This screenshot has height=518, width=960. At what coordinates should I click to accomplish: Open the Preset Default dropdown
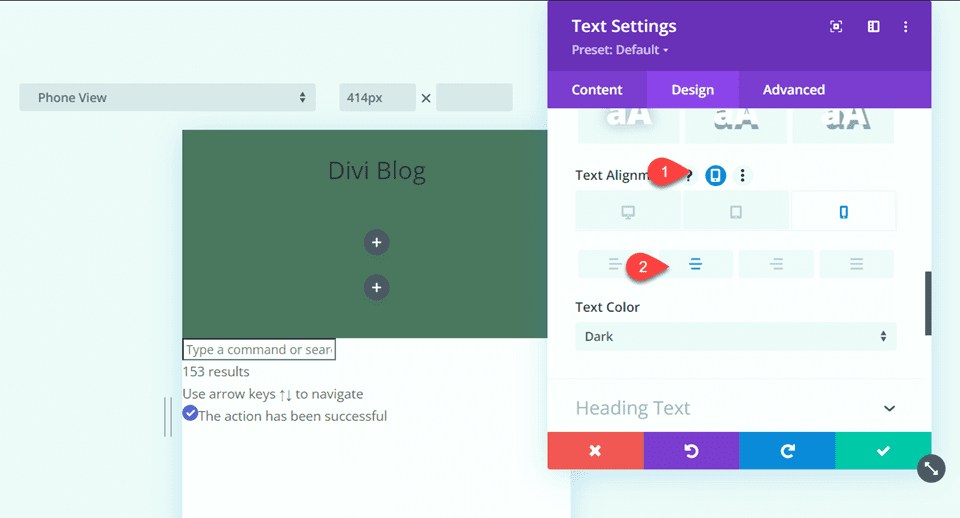[x=620, y=50]
